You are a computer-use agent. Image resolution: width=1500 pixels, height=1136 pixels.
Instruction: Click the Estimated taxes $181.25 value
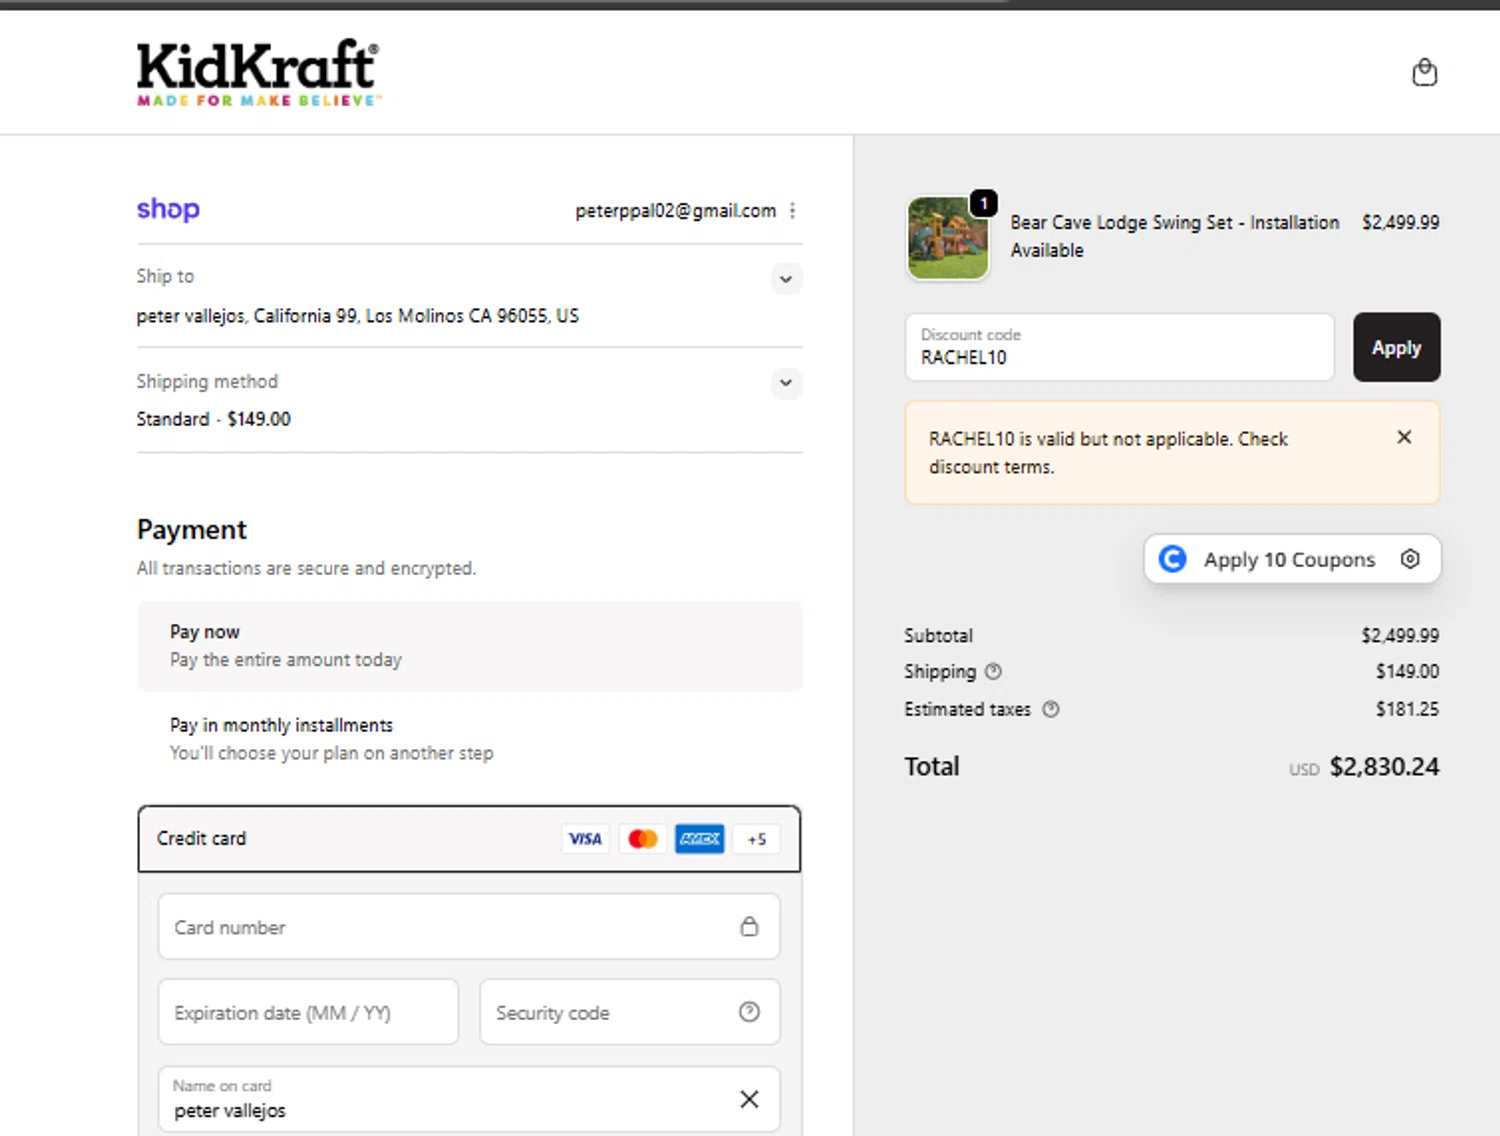pos(1407,709)
